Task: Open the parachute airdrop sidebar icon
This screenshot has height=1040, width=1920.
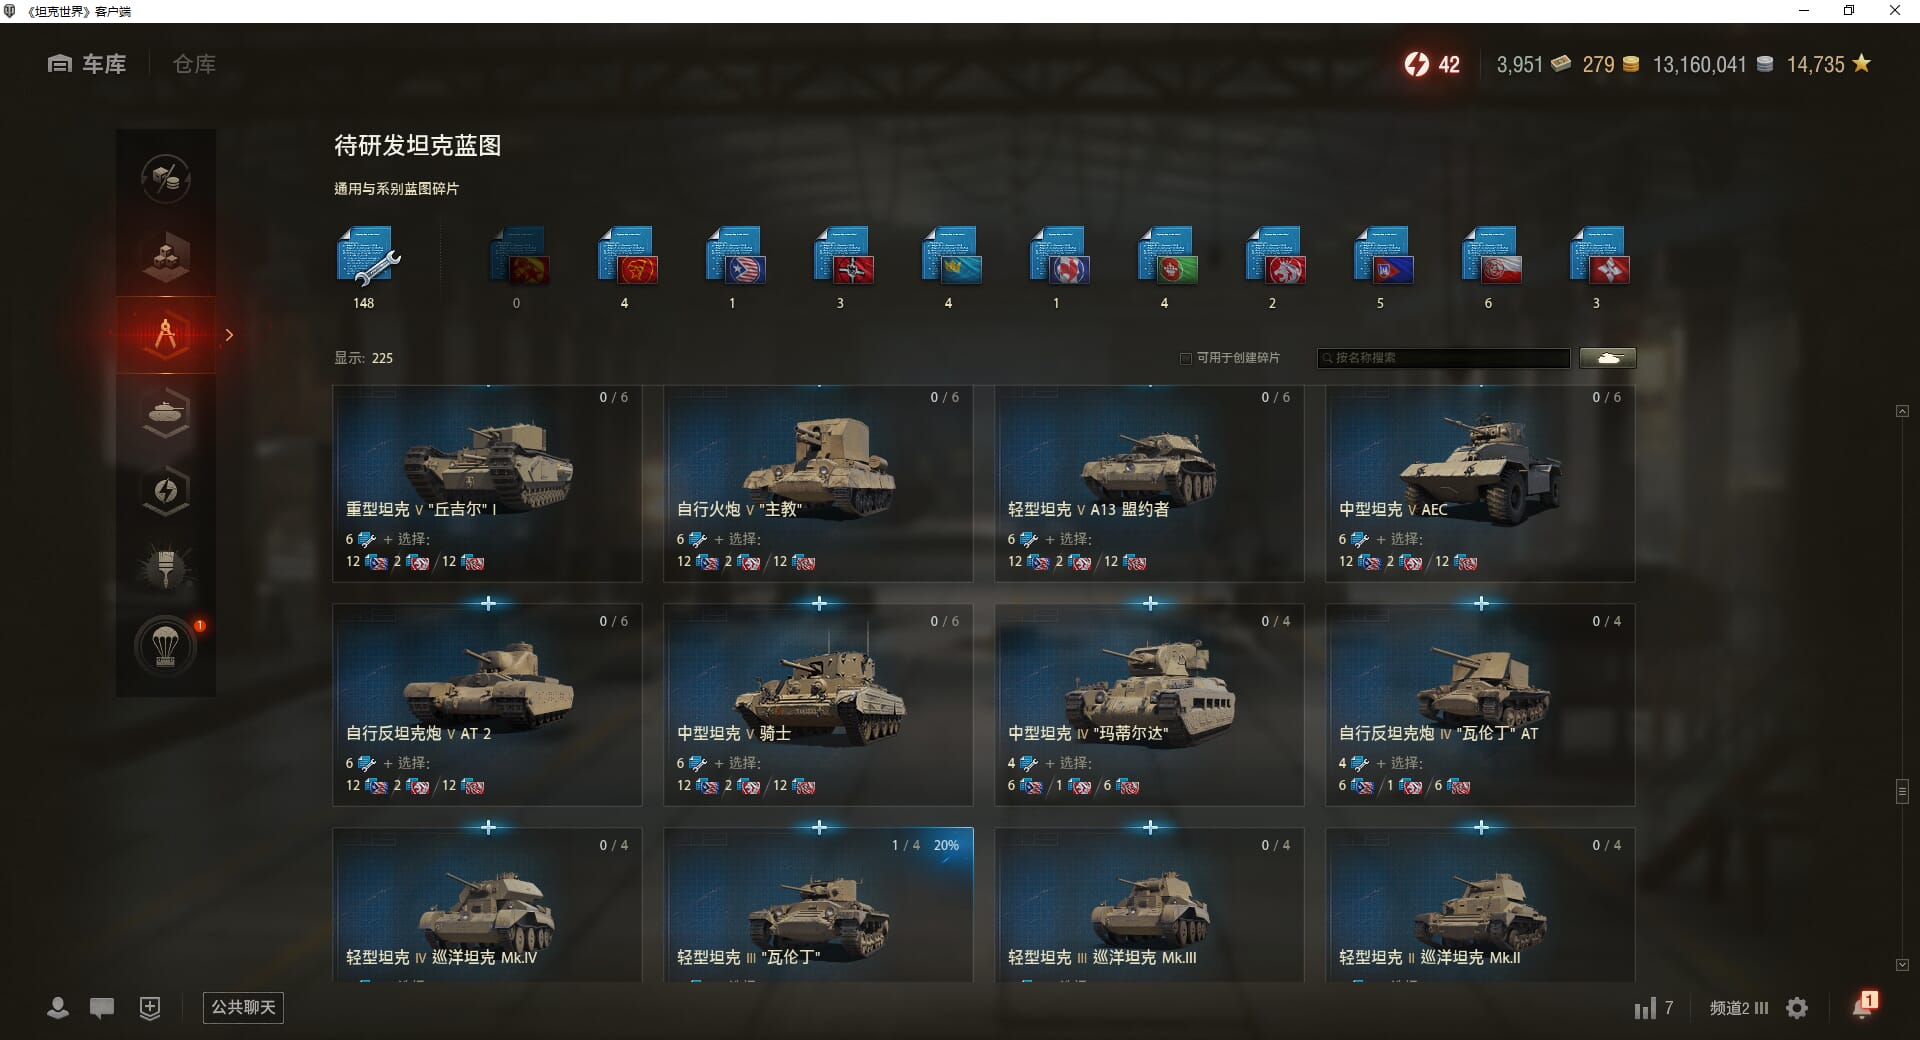Action: point(166,646)
